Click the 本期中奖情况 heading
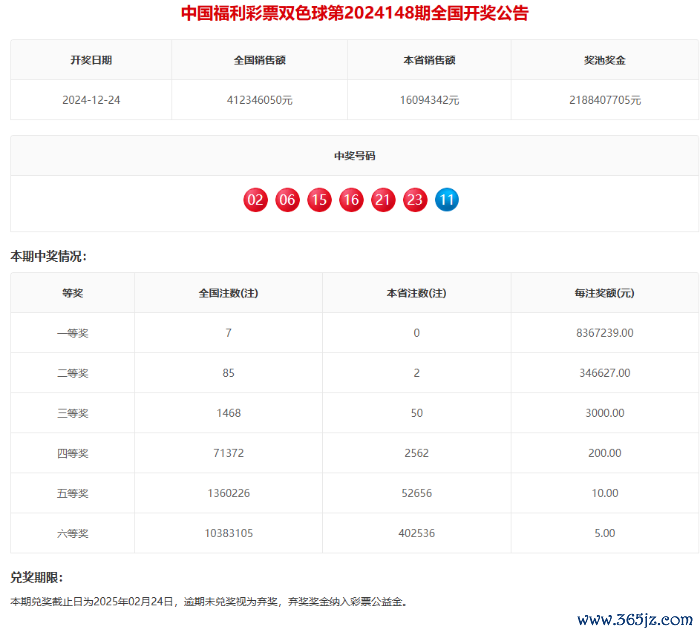 tap(48, 256)
